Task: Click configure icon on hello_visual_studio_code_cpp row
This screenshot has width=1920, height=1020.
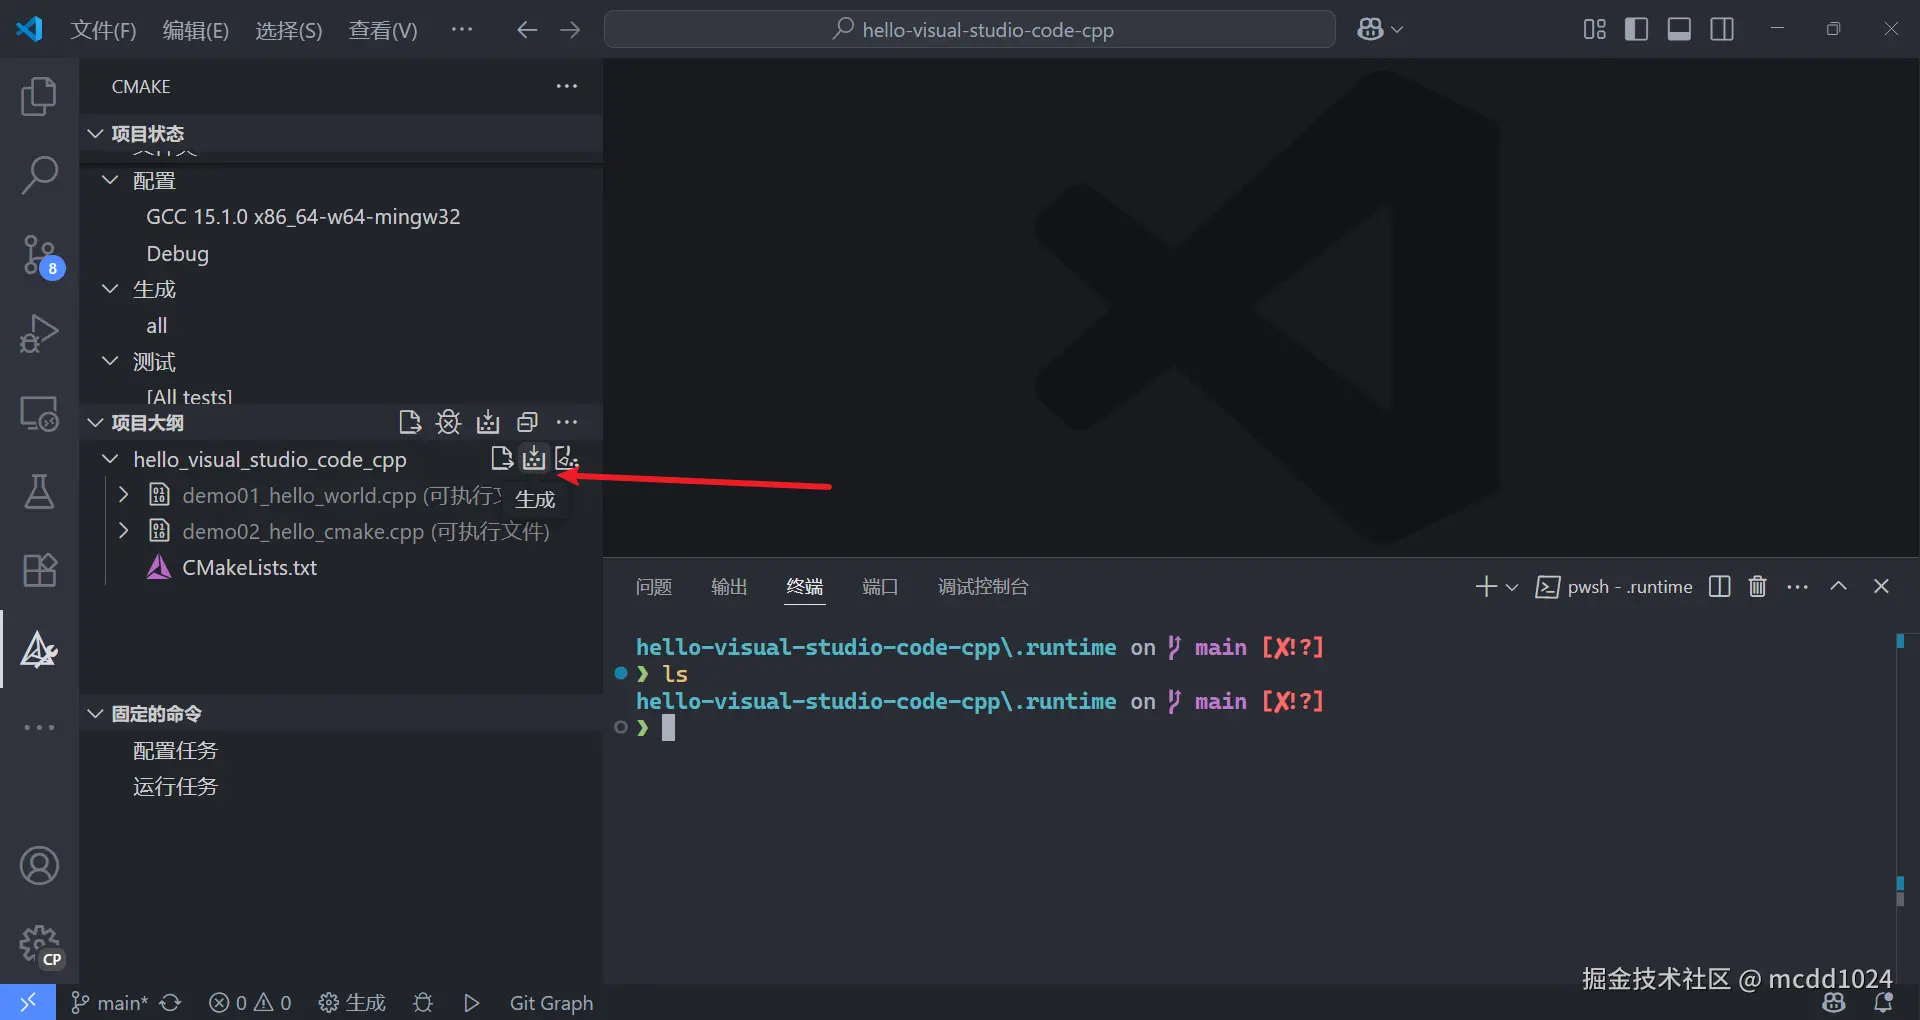Action: click(x=501, y=458)
